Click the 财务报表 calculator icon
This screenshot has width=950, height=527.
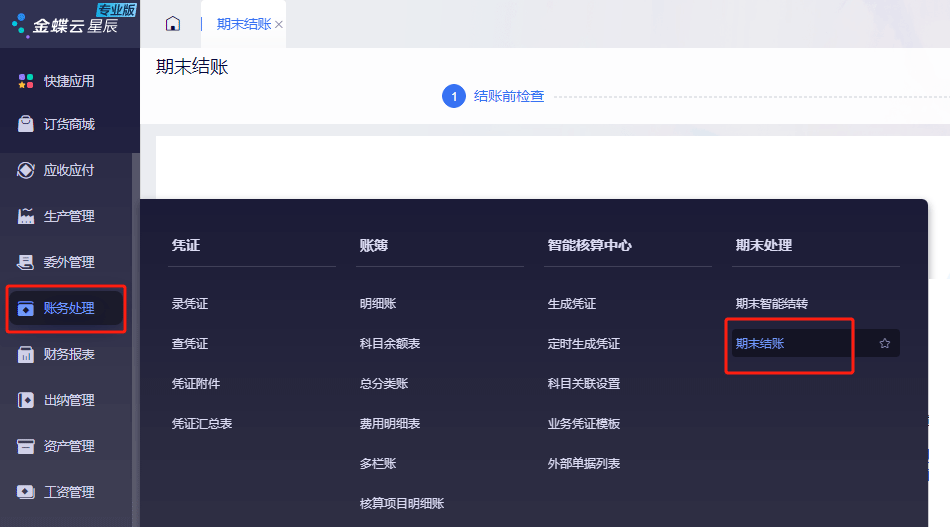click(25, 354)
